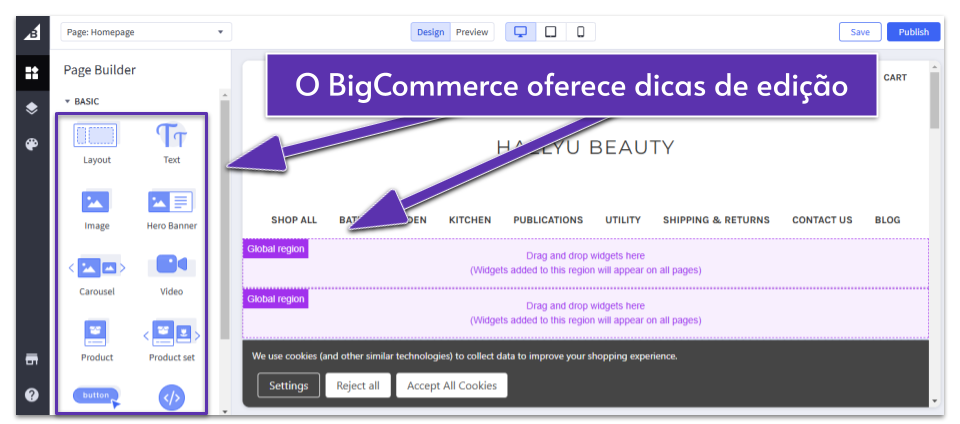The image size is (960, 424).
Task: Select the Hero Banner widget
Action: coord(172,210)
